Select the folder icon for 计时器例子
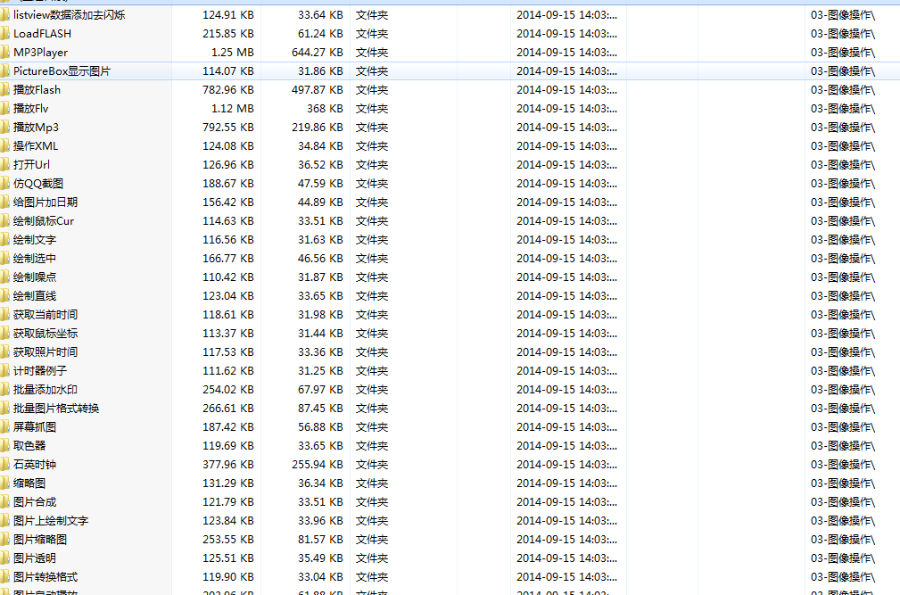900x595 pixels. click(5, 371)
